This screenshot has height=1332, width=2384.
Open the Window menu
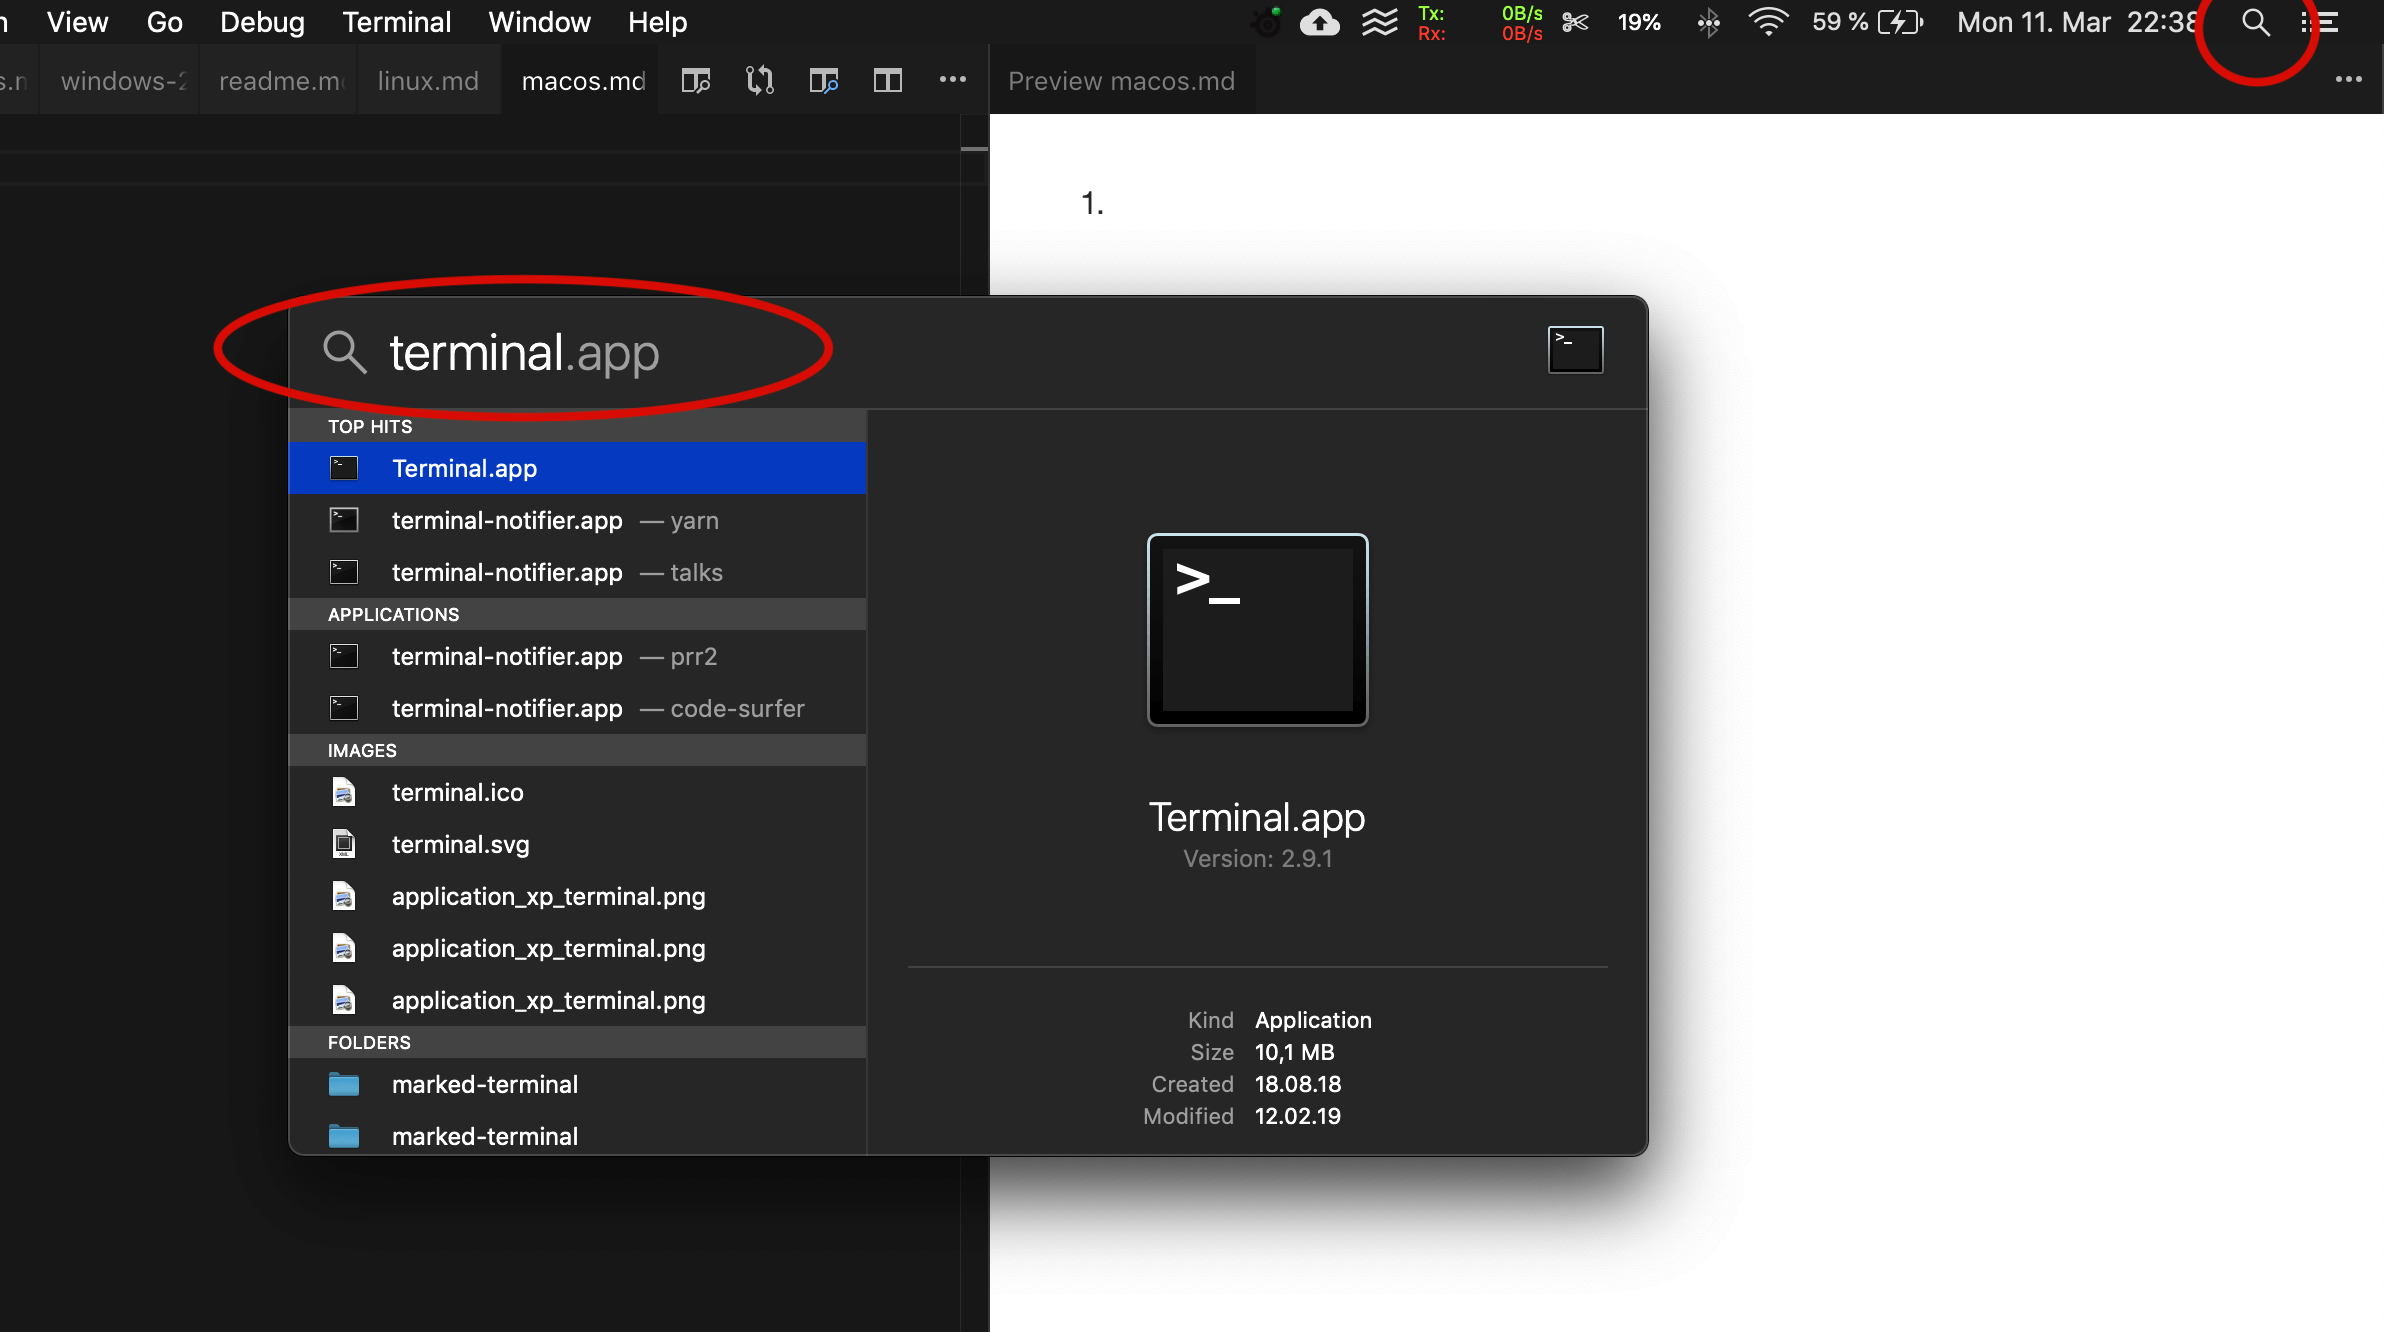tap(539, 22)
